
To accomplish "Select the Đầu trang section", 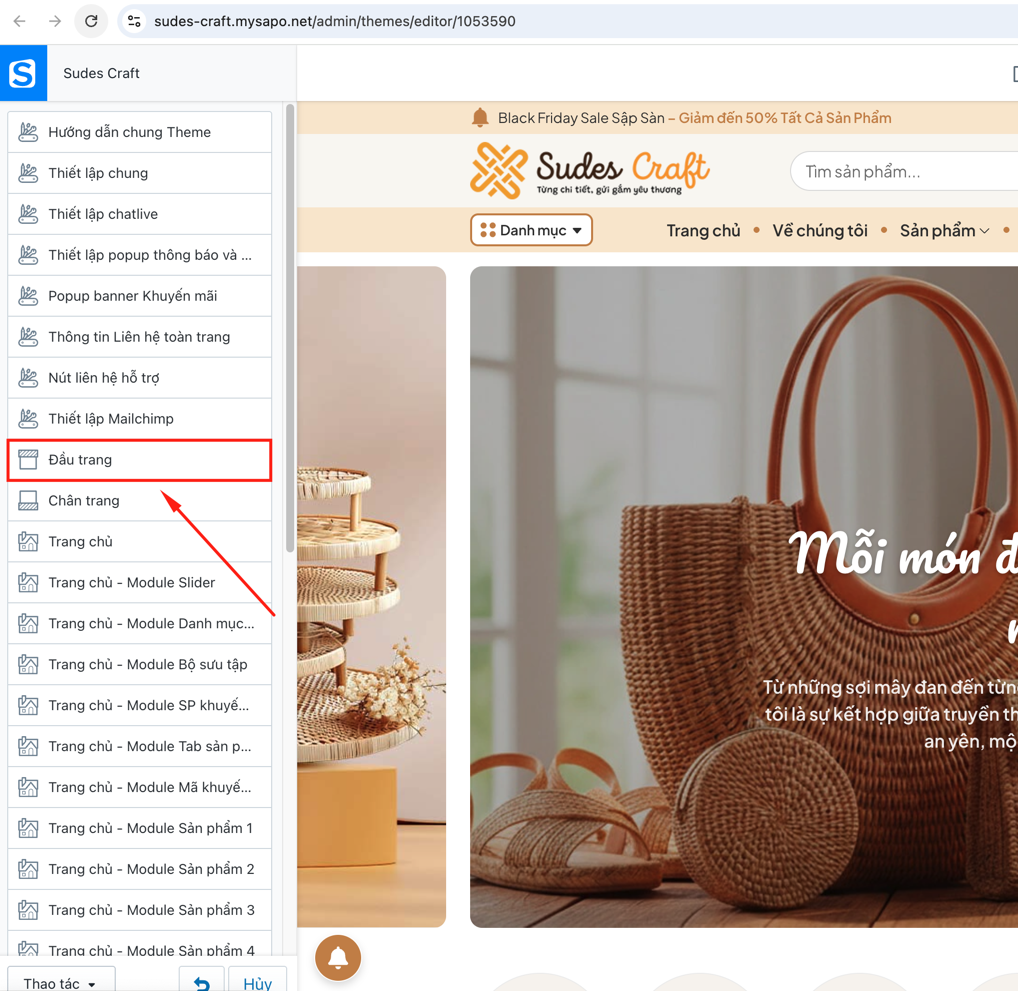I will pyautogui.click(x=140, y=460).
